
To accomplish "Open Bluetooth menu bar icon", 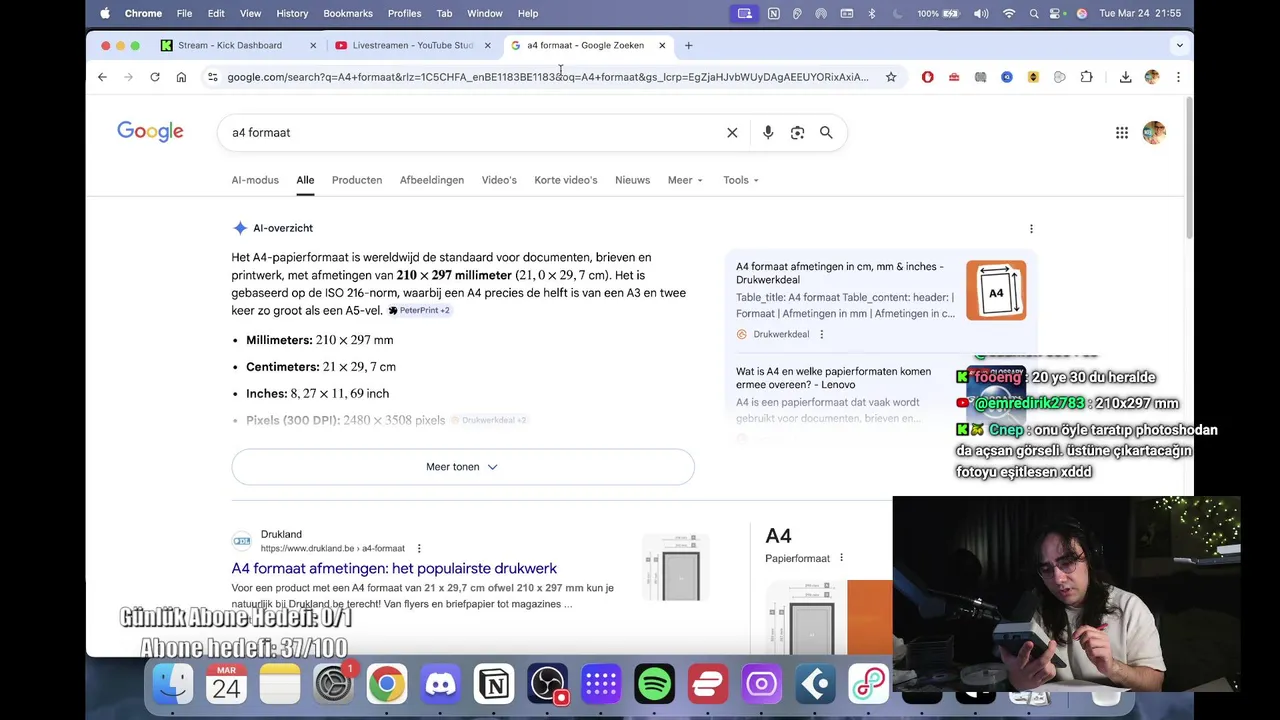I will 872,13.
